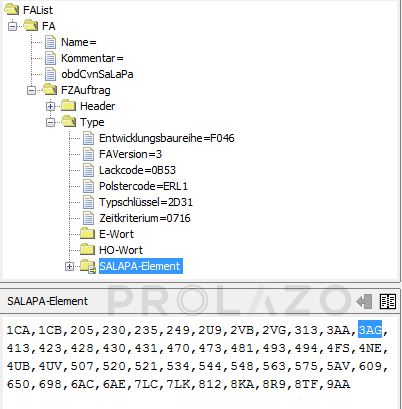Click the highlighted 3AG code in the editor

point(370,330)
